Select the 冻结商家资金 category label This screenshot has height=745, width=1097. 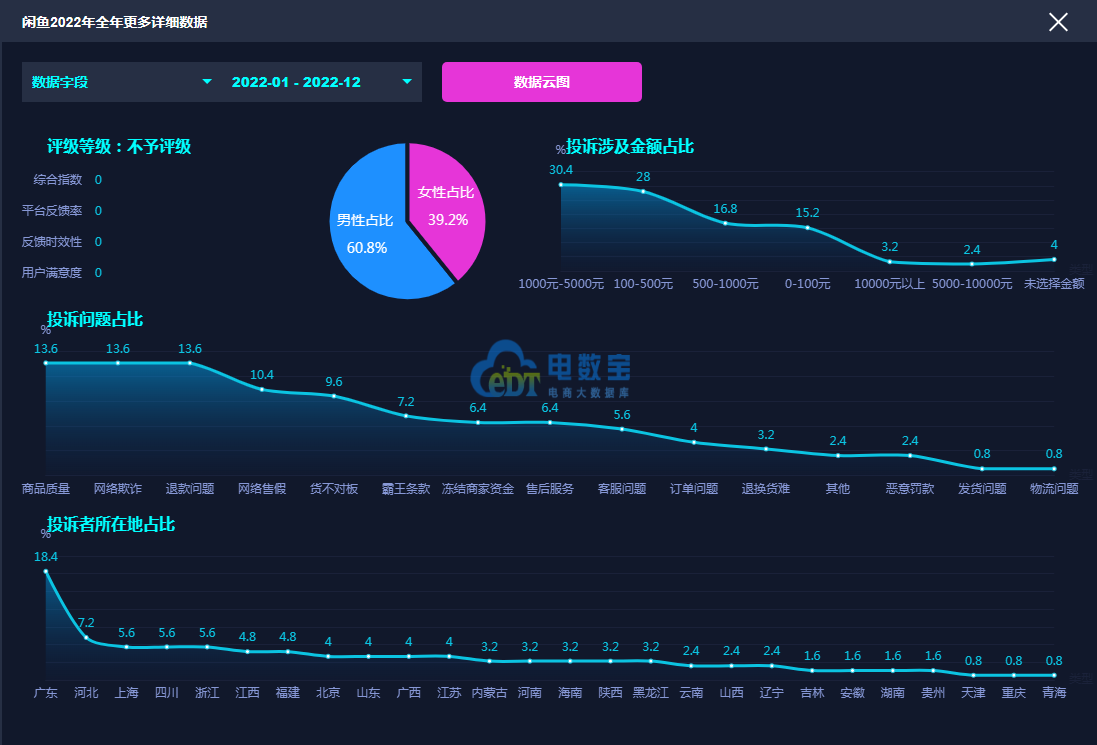(478, 488)
